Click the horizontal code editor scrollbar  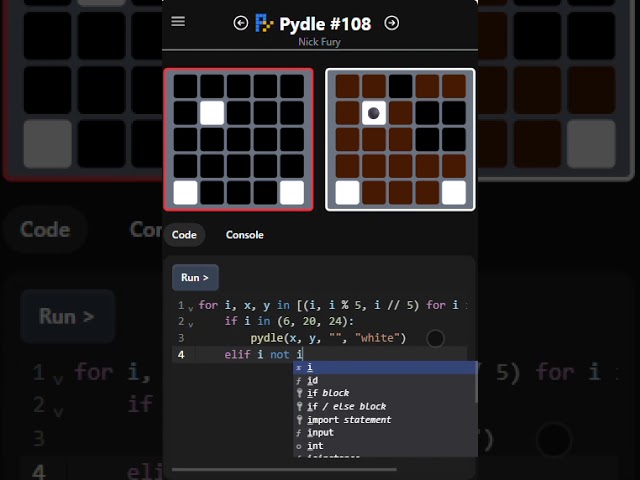pyautogui.click(x=284, y=469)
